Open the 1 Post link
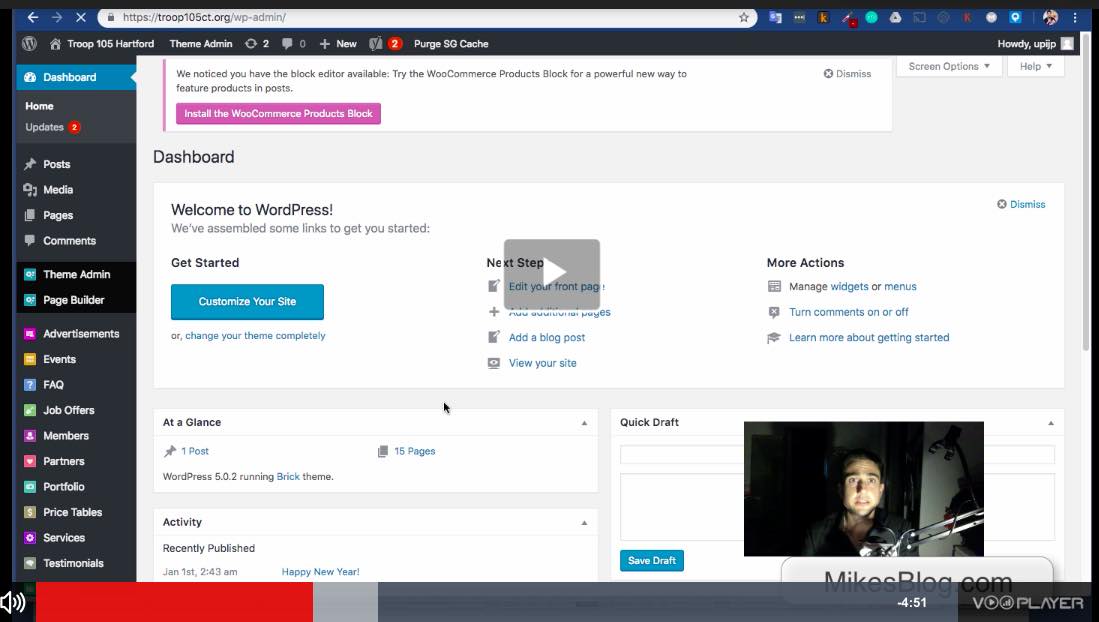Image resolution: width=1099 pixels, height=622 pixels. 195,451
